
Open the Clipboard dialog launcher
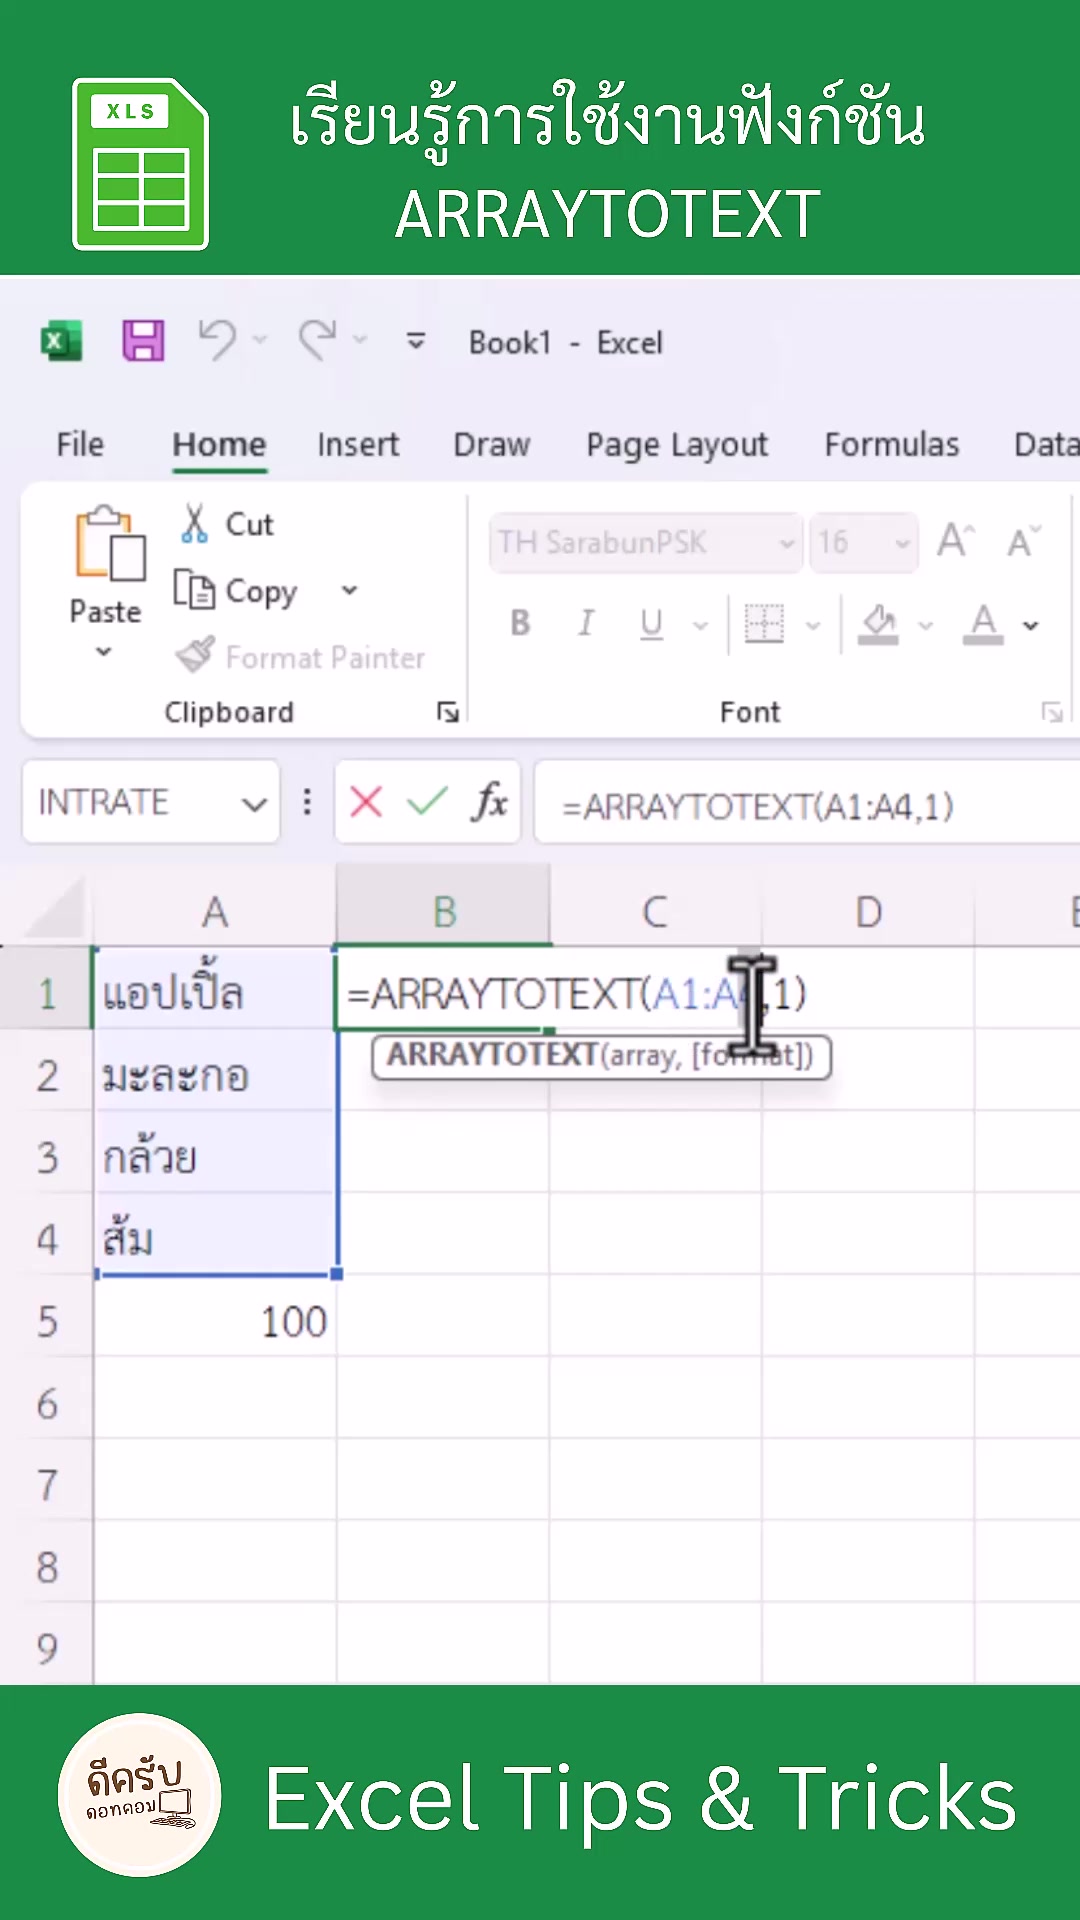[x=447, y=712]
